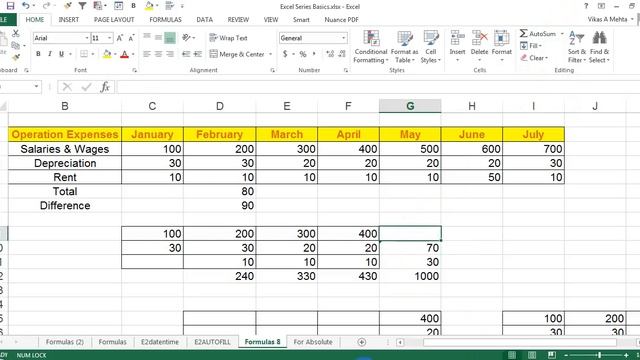The width and height of the screenshot is (640, 360).
Task: Toggle Bottom Align in Alignment group
Action: pyautogui.click(x=170, y=38)
